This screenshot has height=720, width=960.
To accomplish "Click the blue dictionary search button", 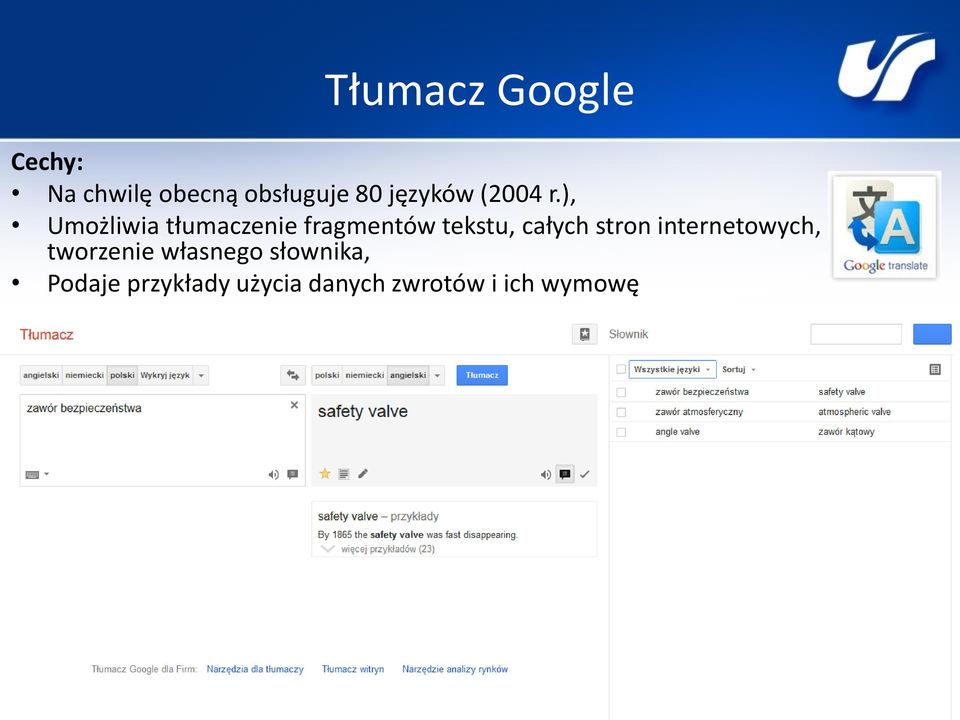I will click(x=932, y=334).
